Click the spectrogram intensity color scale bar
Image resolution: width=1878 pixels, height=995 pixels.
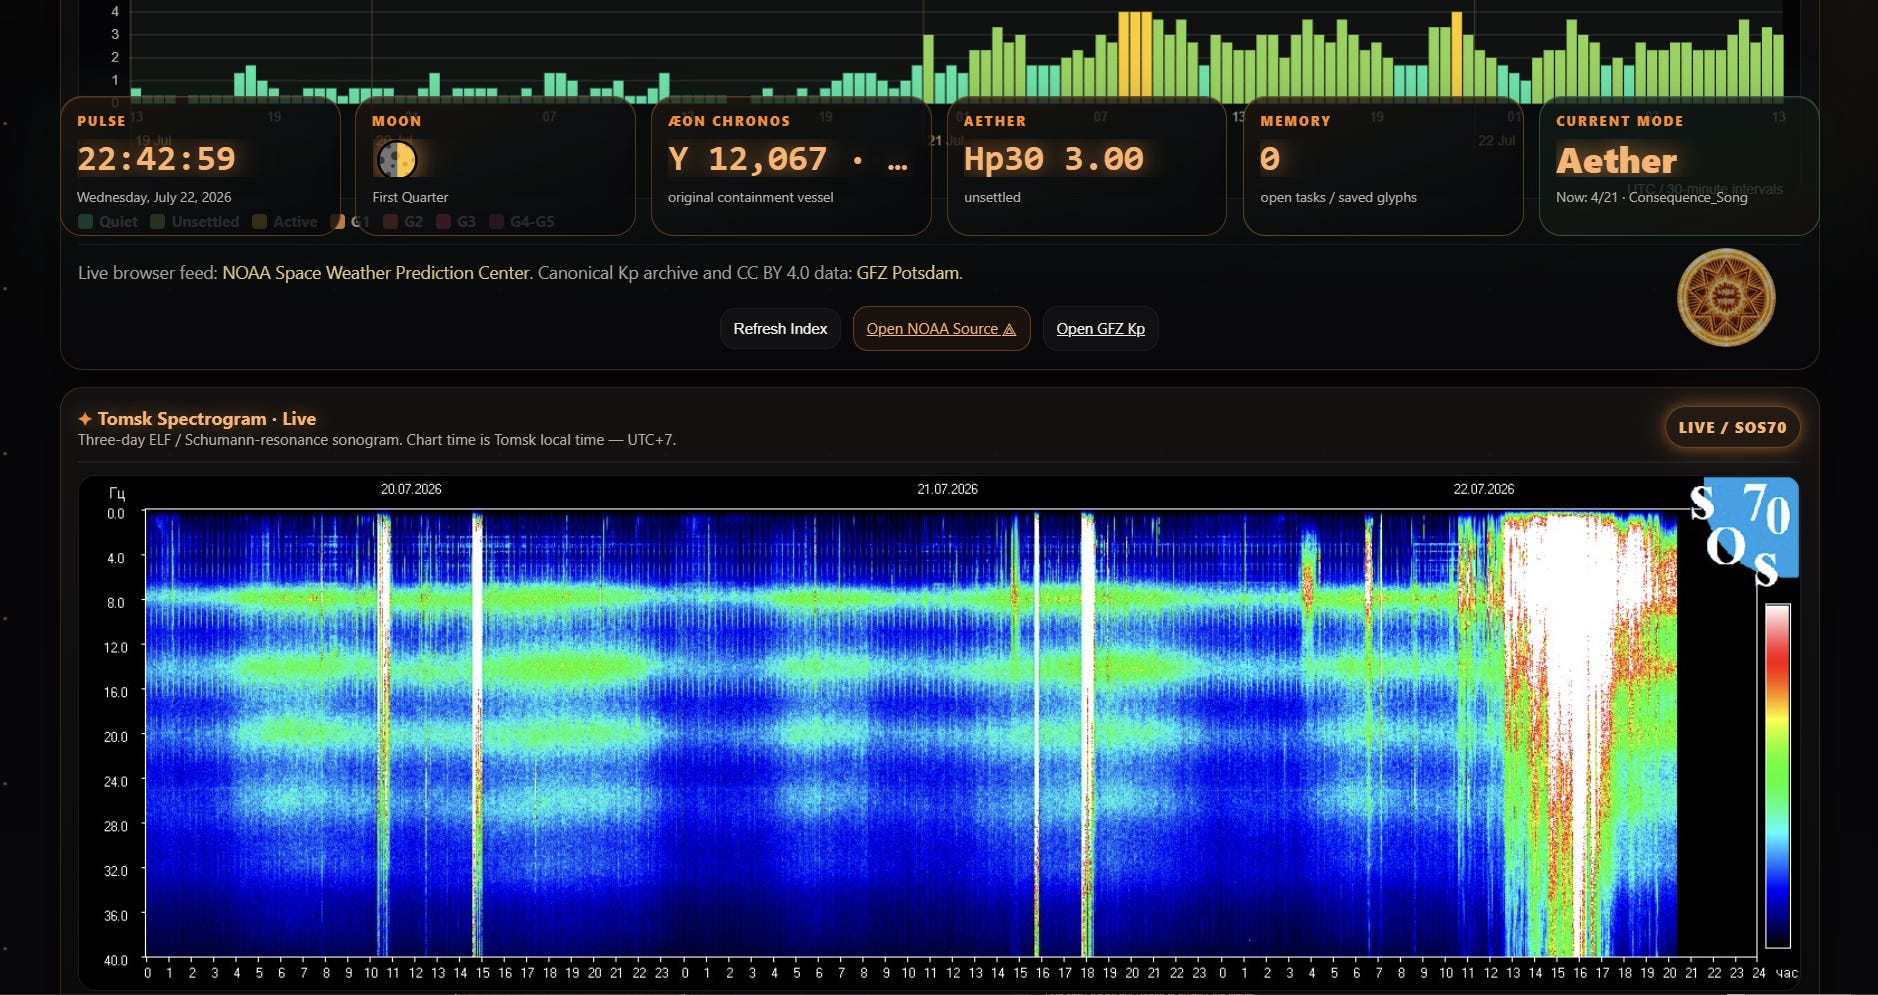1777,775
